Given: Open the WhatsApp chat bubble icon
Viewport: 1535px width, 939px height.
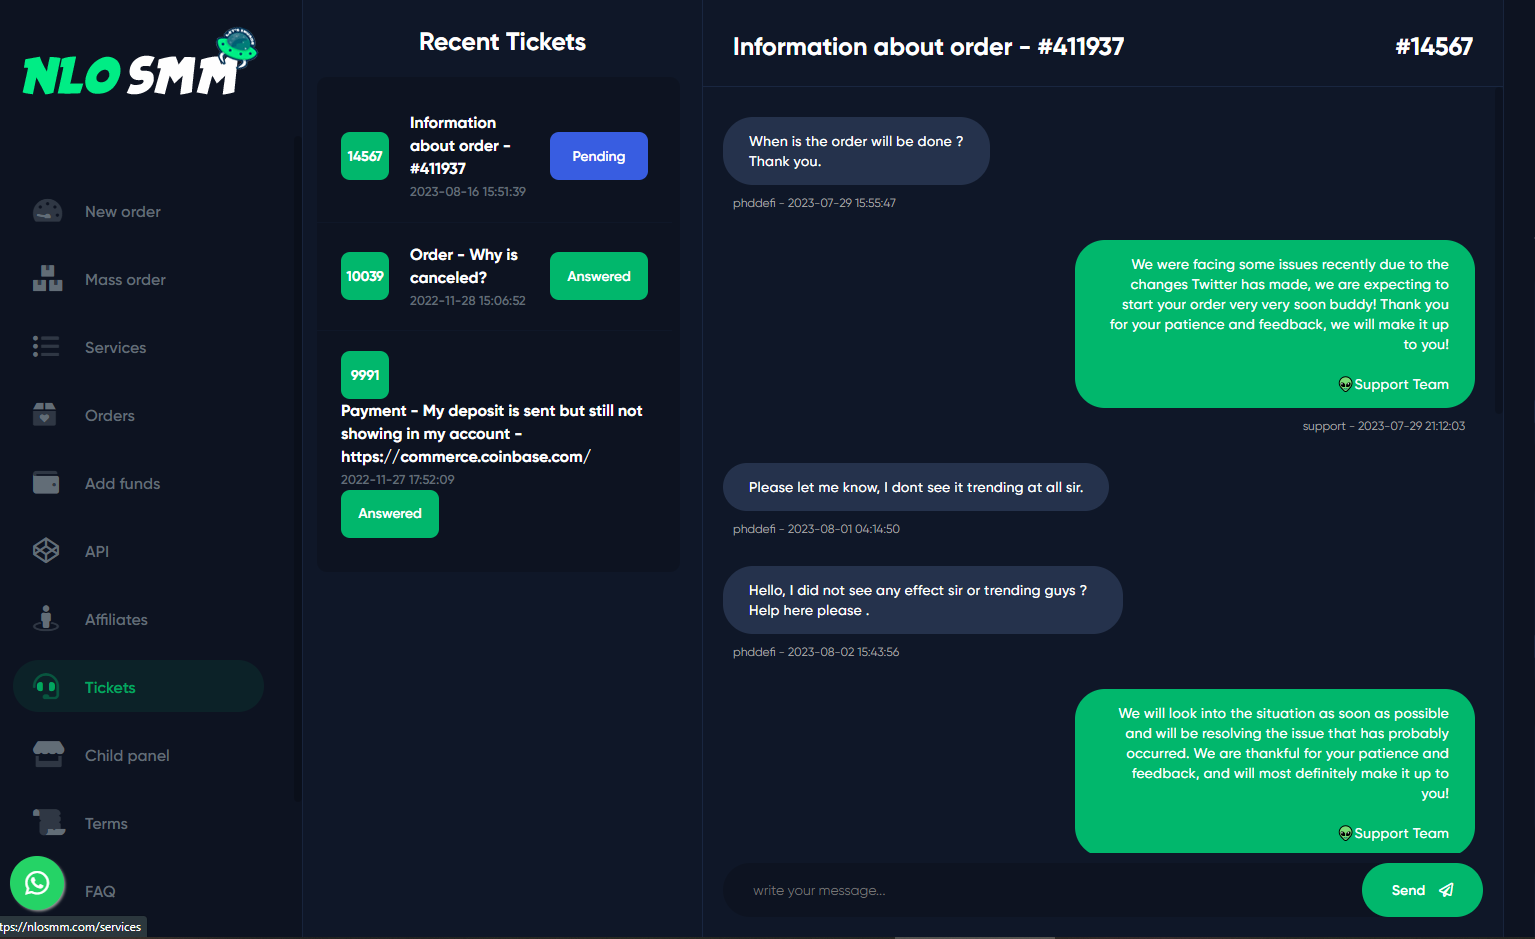Looking at the screenshot, I should click(x=37, y=883).
